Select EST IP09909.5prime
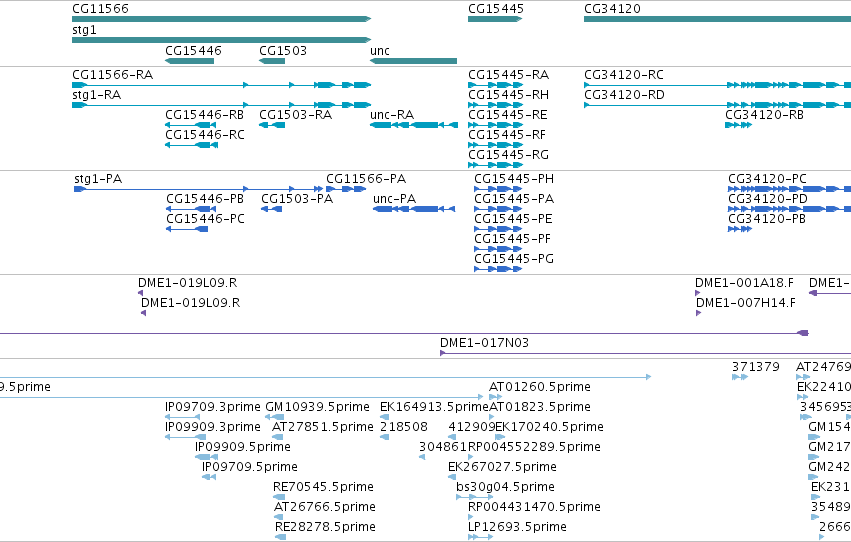This screenshot has height=542, width=851. click(206, 457)
